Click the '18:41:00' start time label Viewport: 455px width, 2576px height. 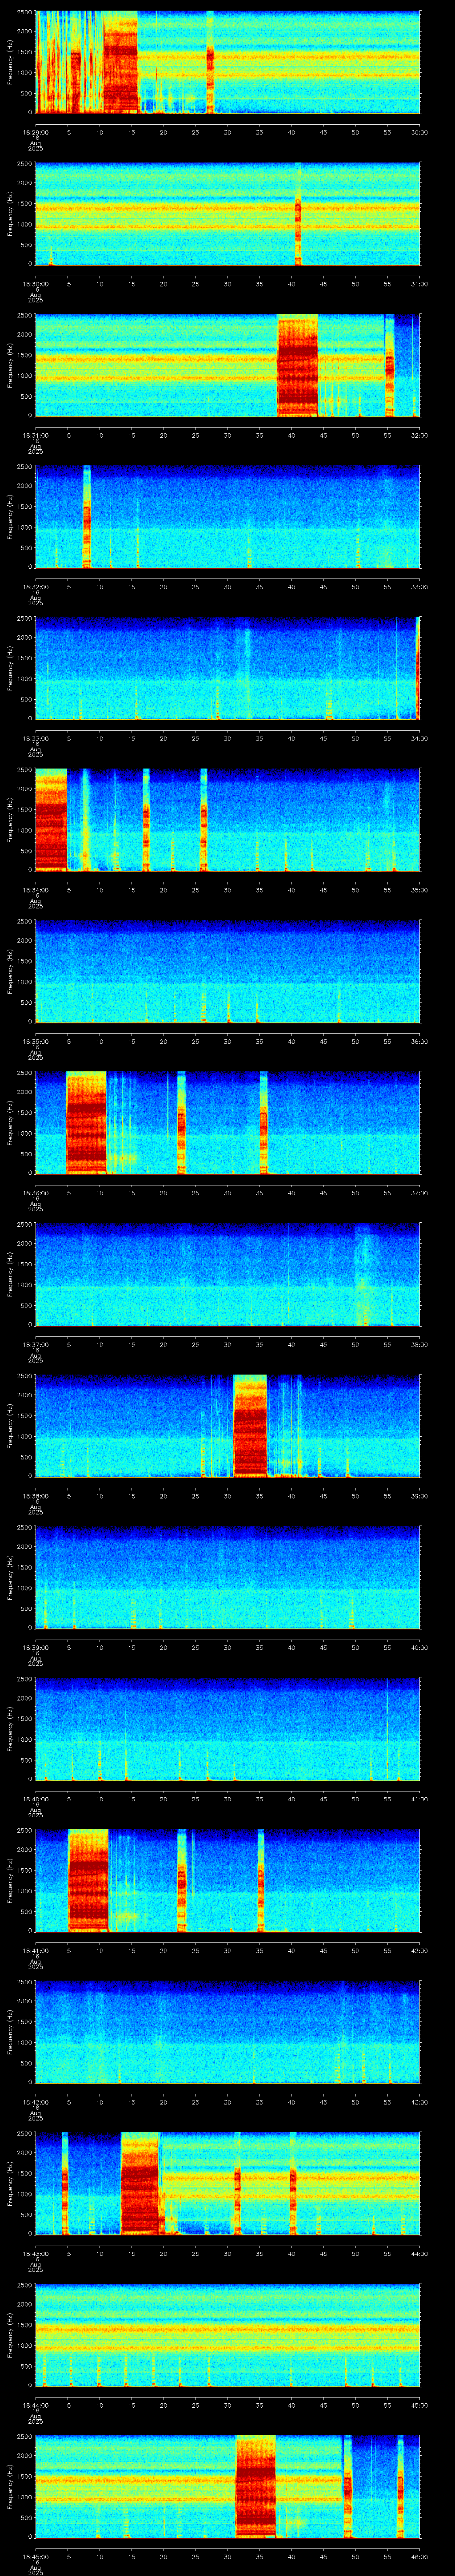point(35,1951)
